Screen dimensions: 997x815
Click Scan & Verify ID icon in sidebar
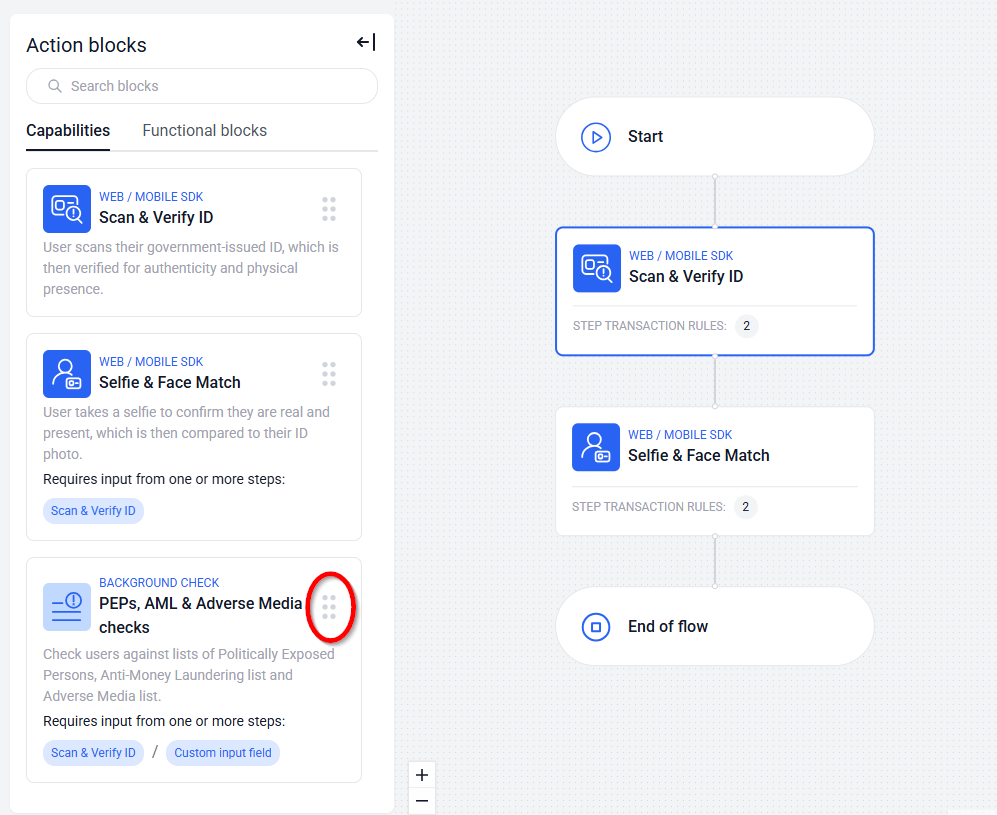(67, 209)
